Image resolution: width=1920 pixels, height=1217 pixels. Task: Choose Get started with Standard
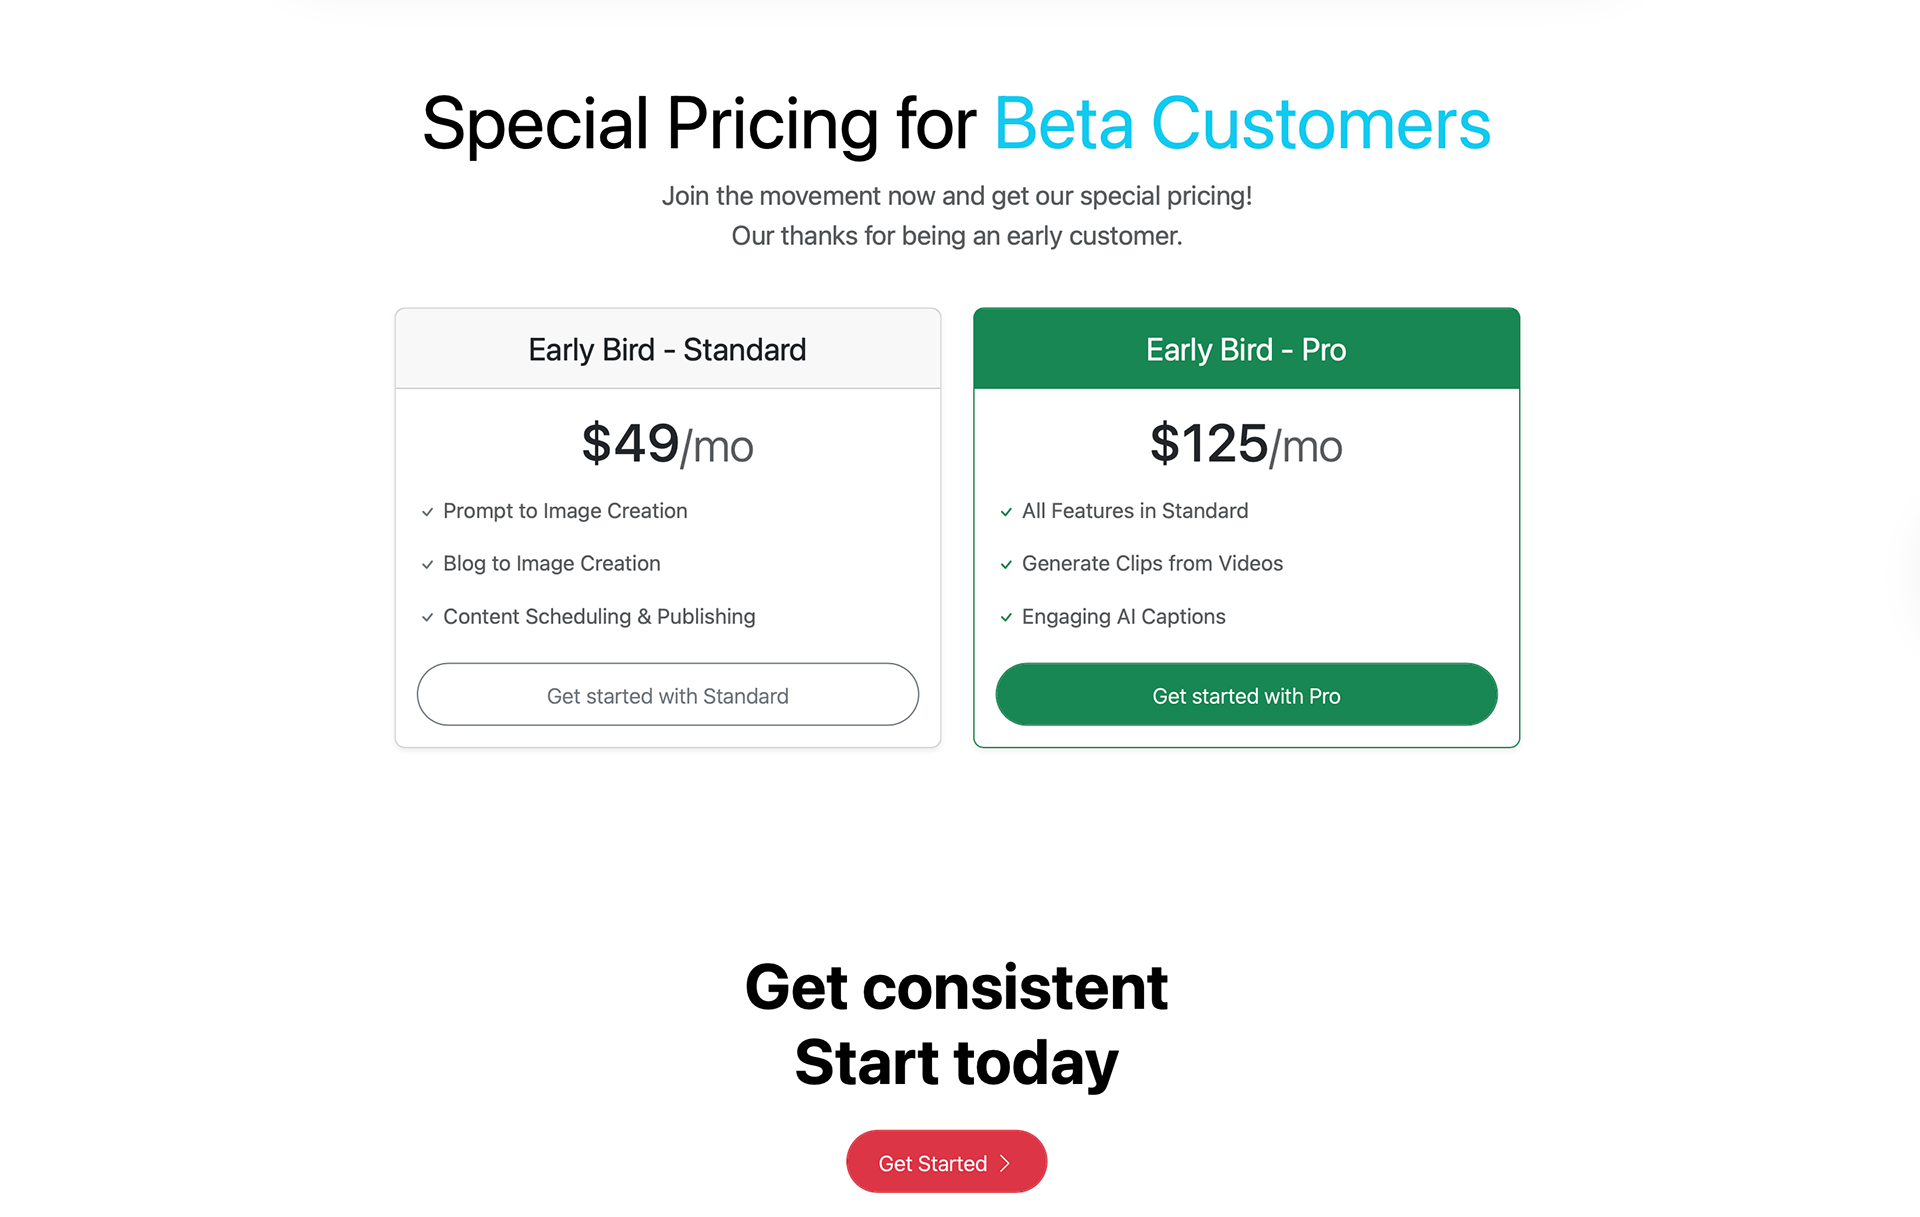click(668, 695)
